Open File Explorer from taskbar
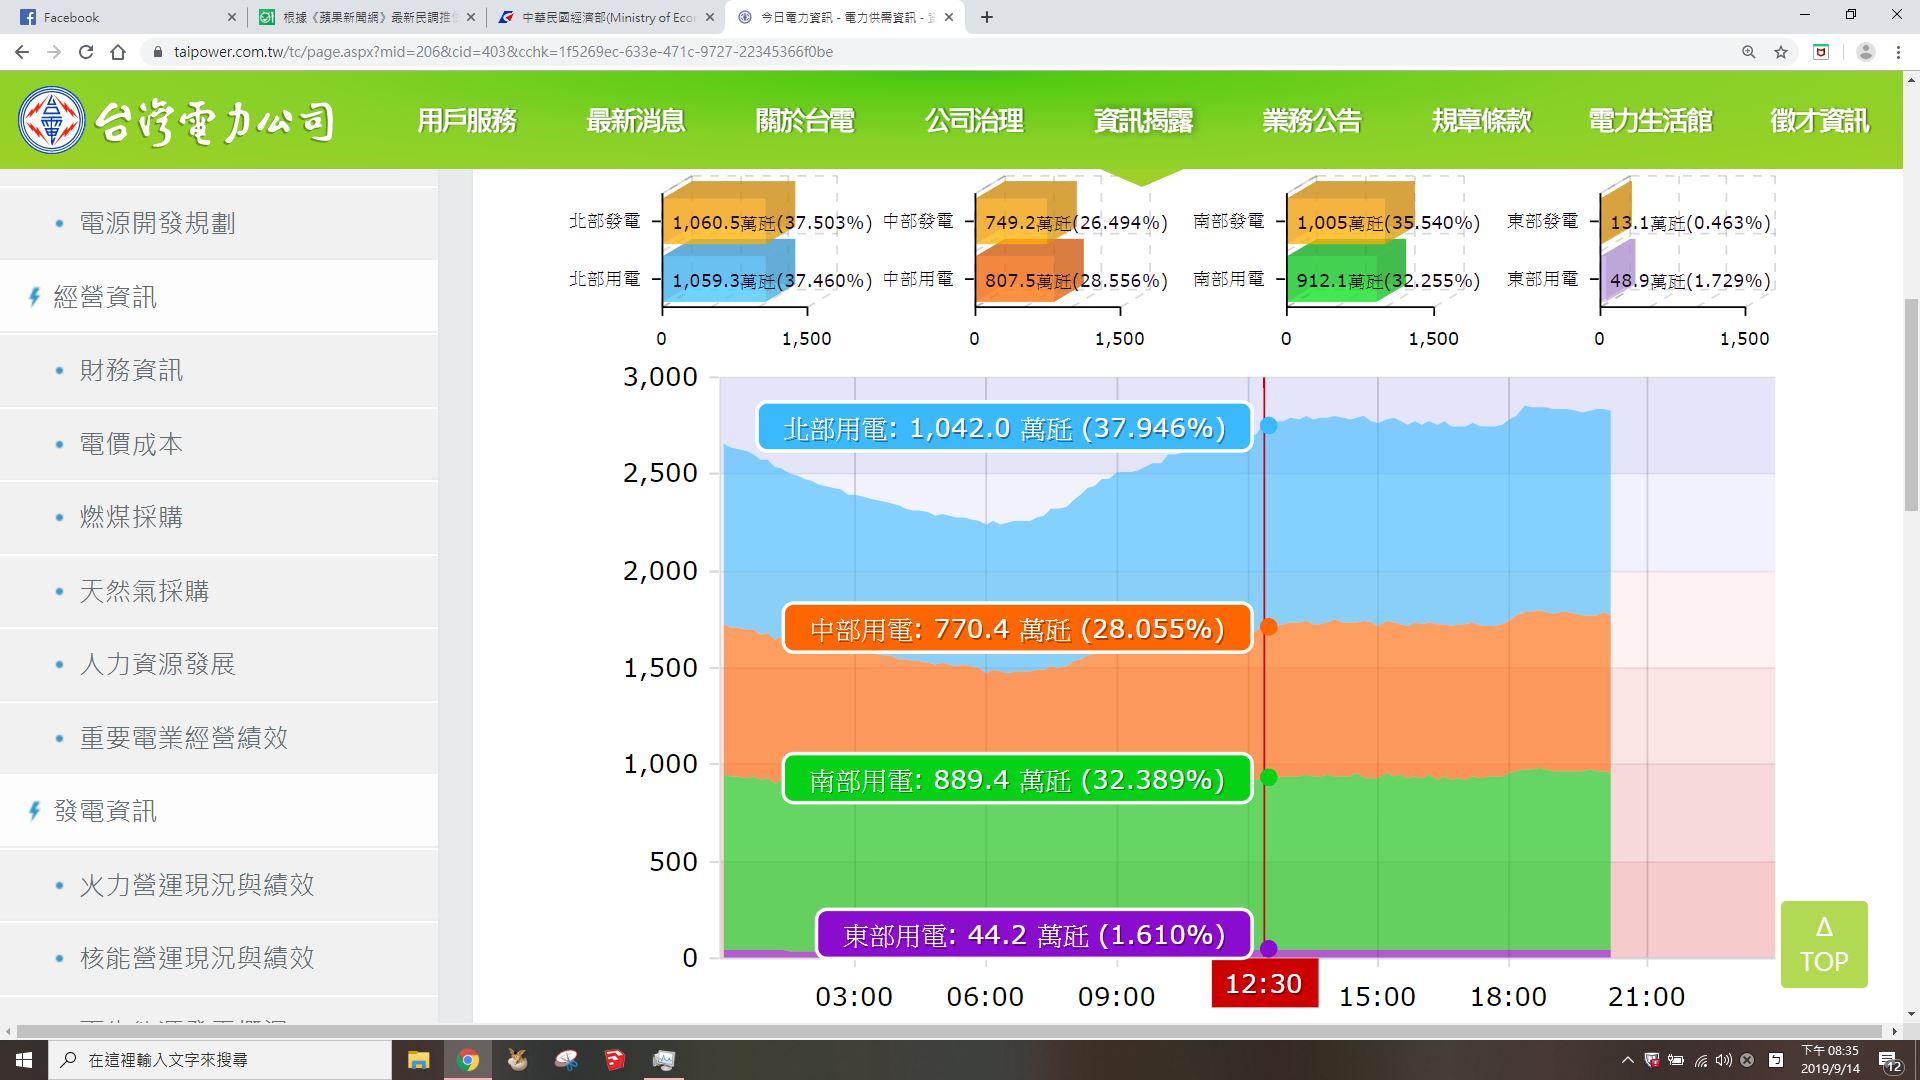The image size is (1920, 1080). coord(418,1060)
